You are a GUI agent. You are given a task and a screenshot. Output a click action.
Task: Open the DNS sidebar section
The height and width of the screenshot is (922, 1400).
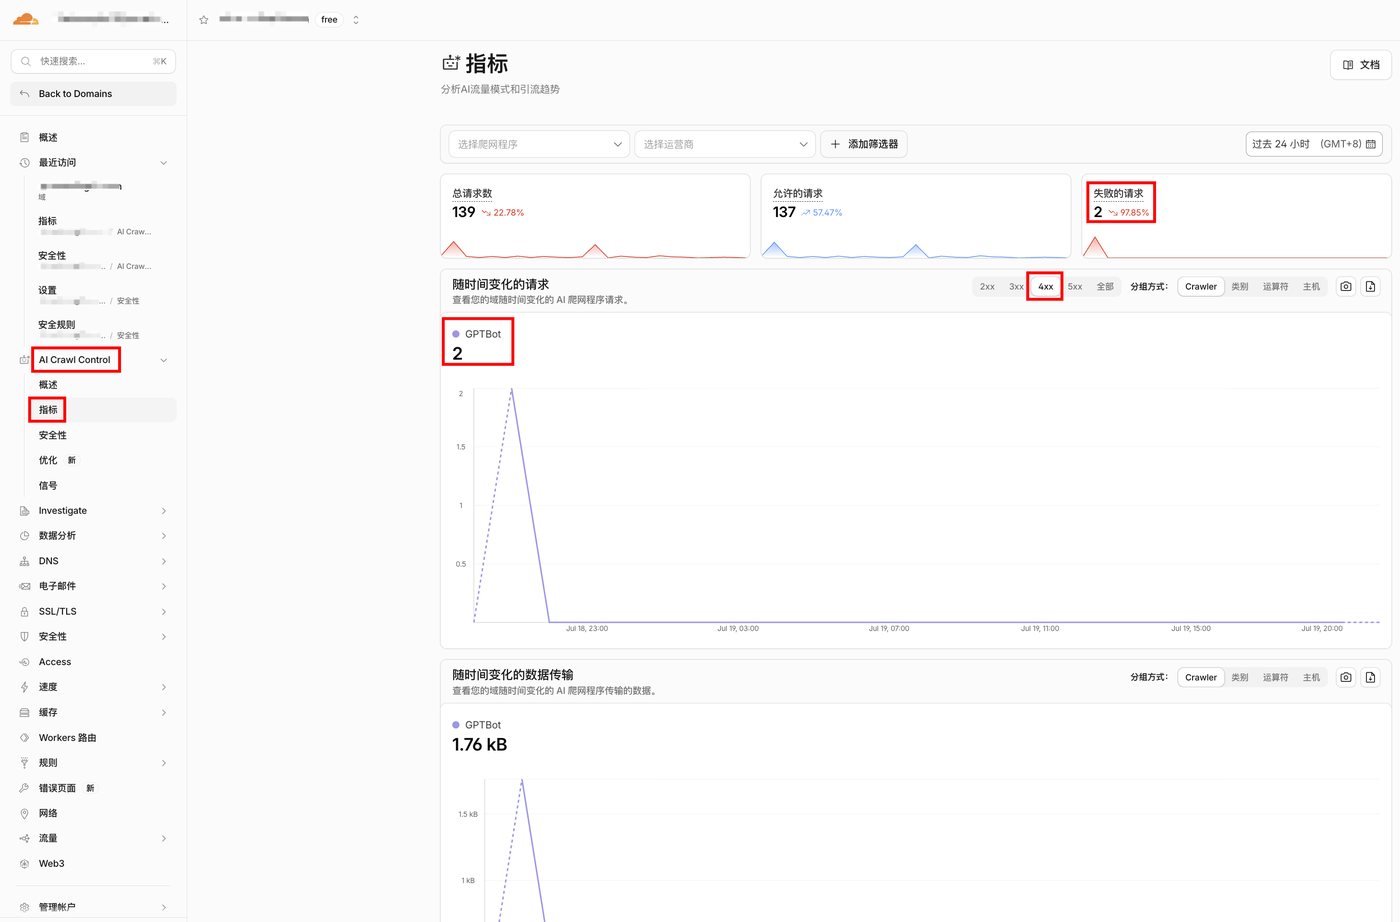coord(93,561)
